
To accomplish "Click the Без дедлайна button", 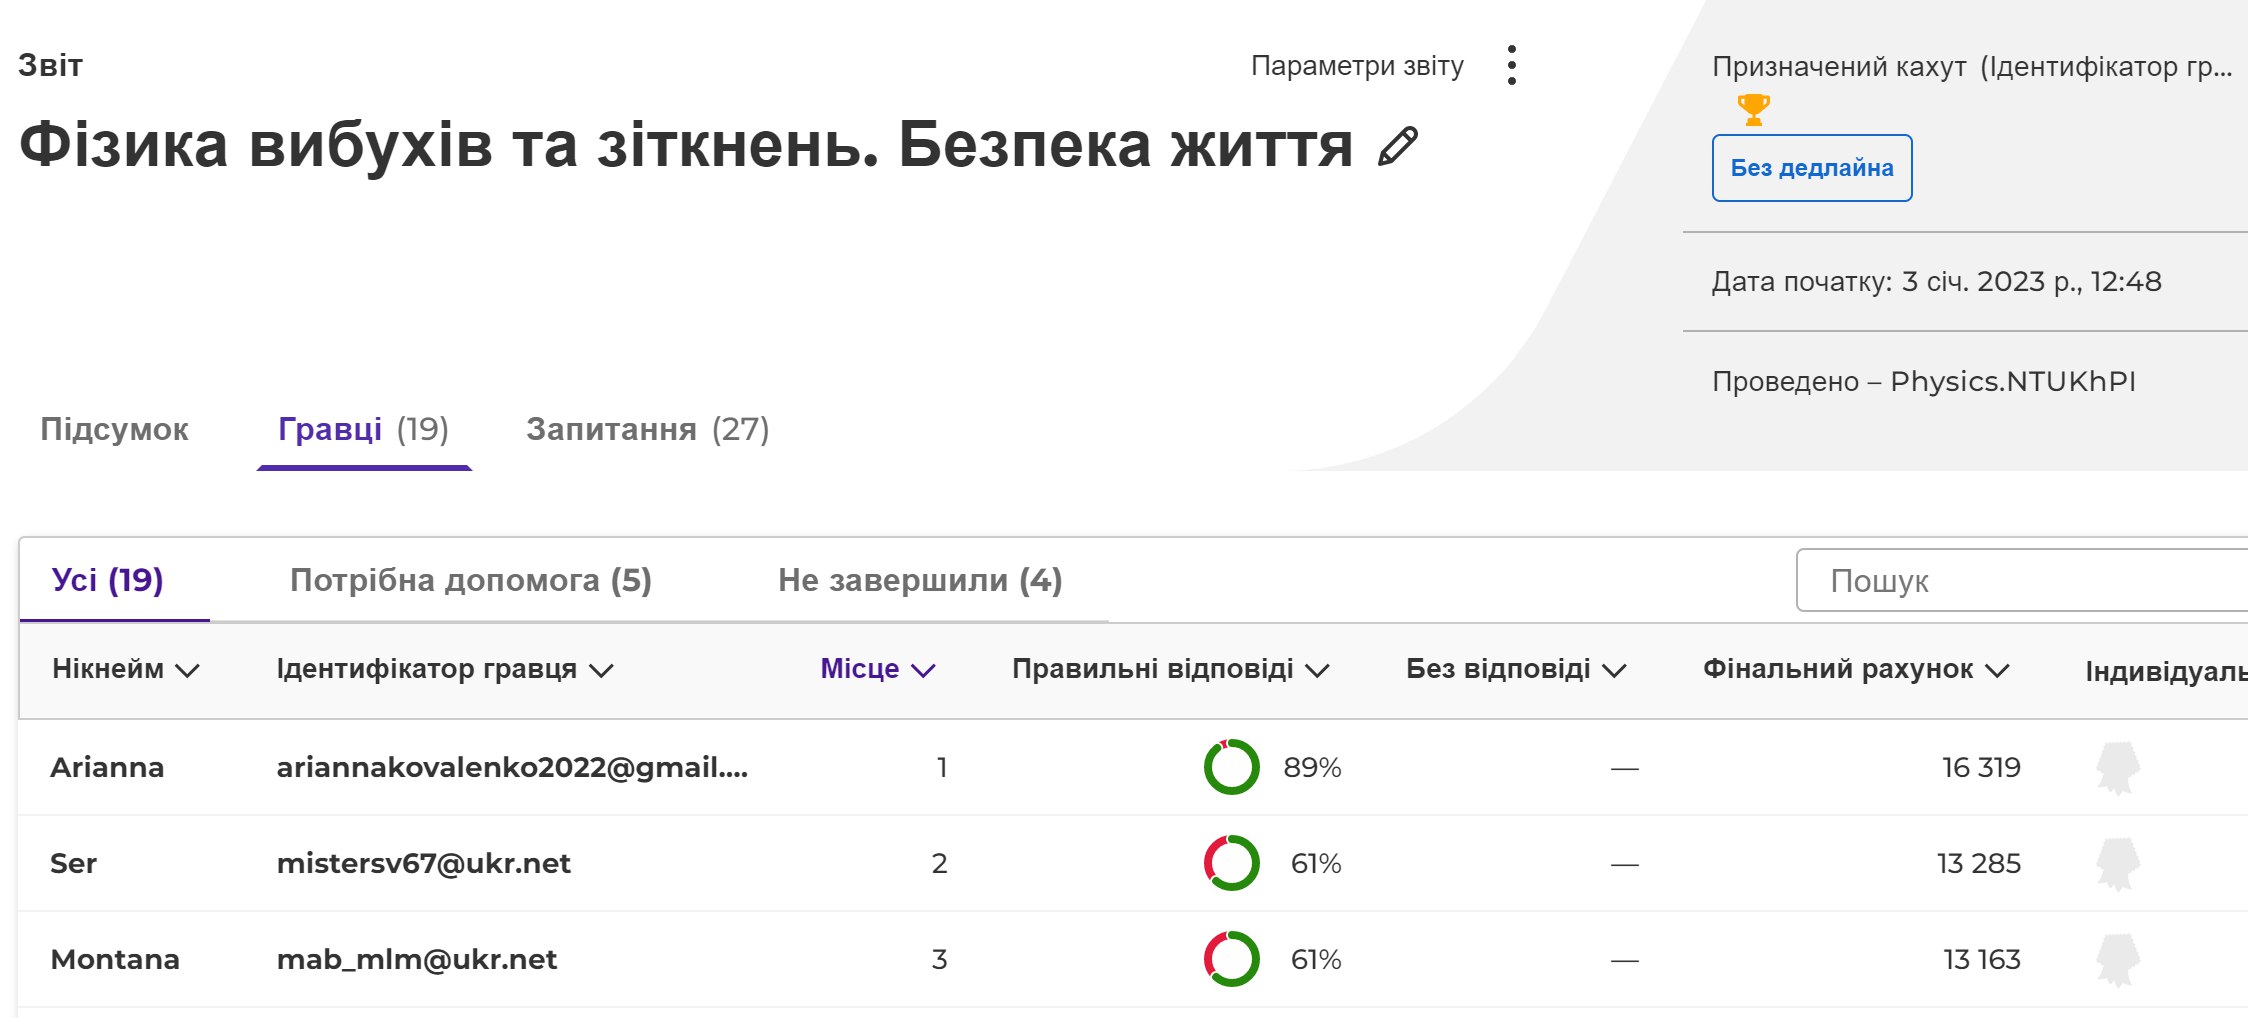I will point(1812,168).
